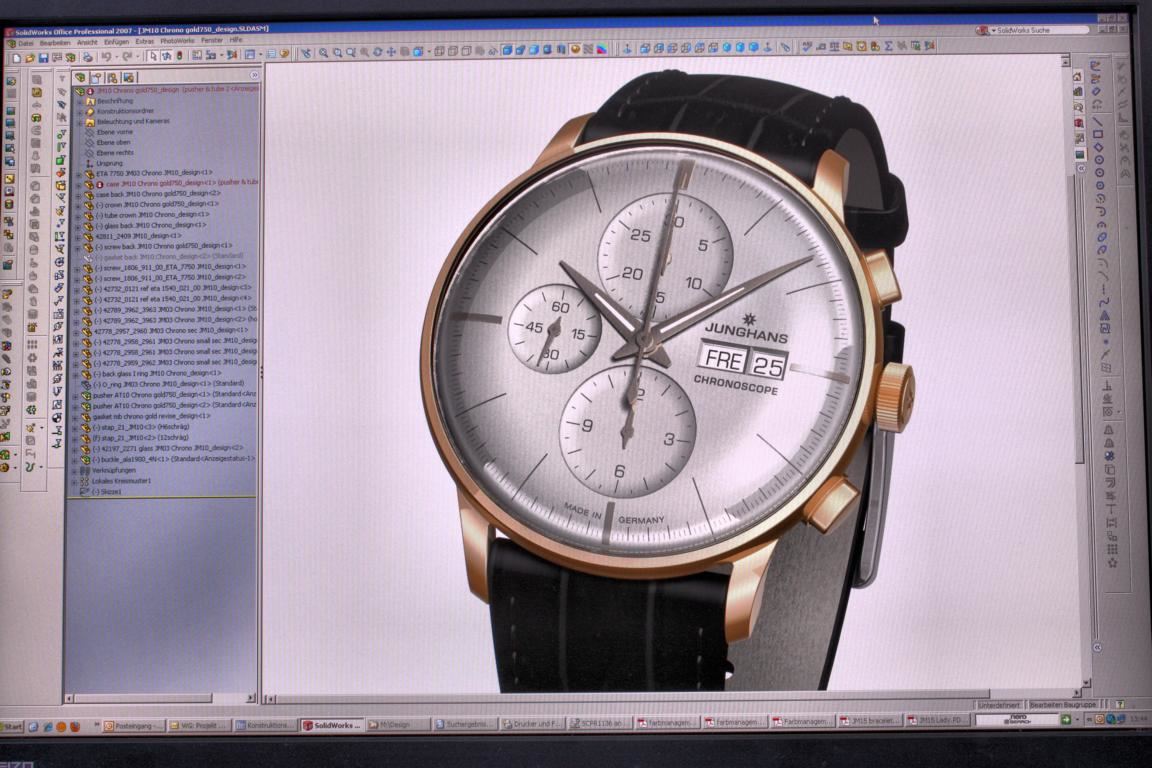Switch to the Posteingang taskbar button

(x=134, y=725)
